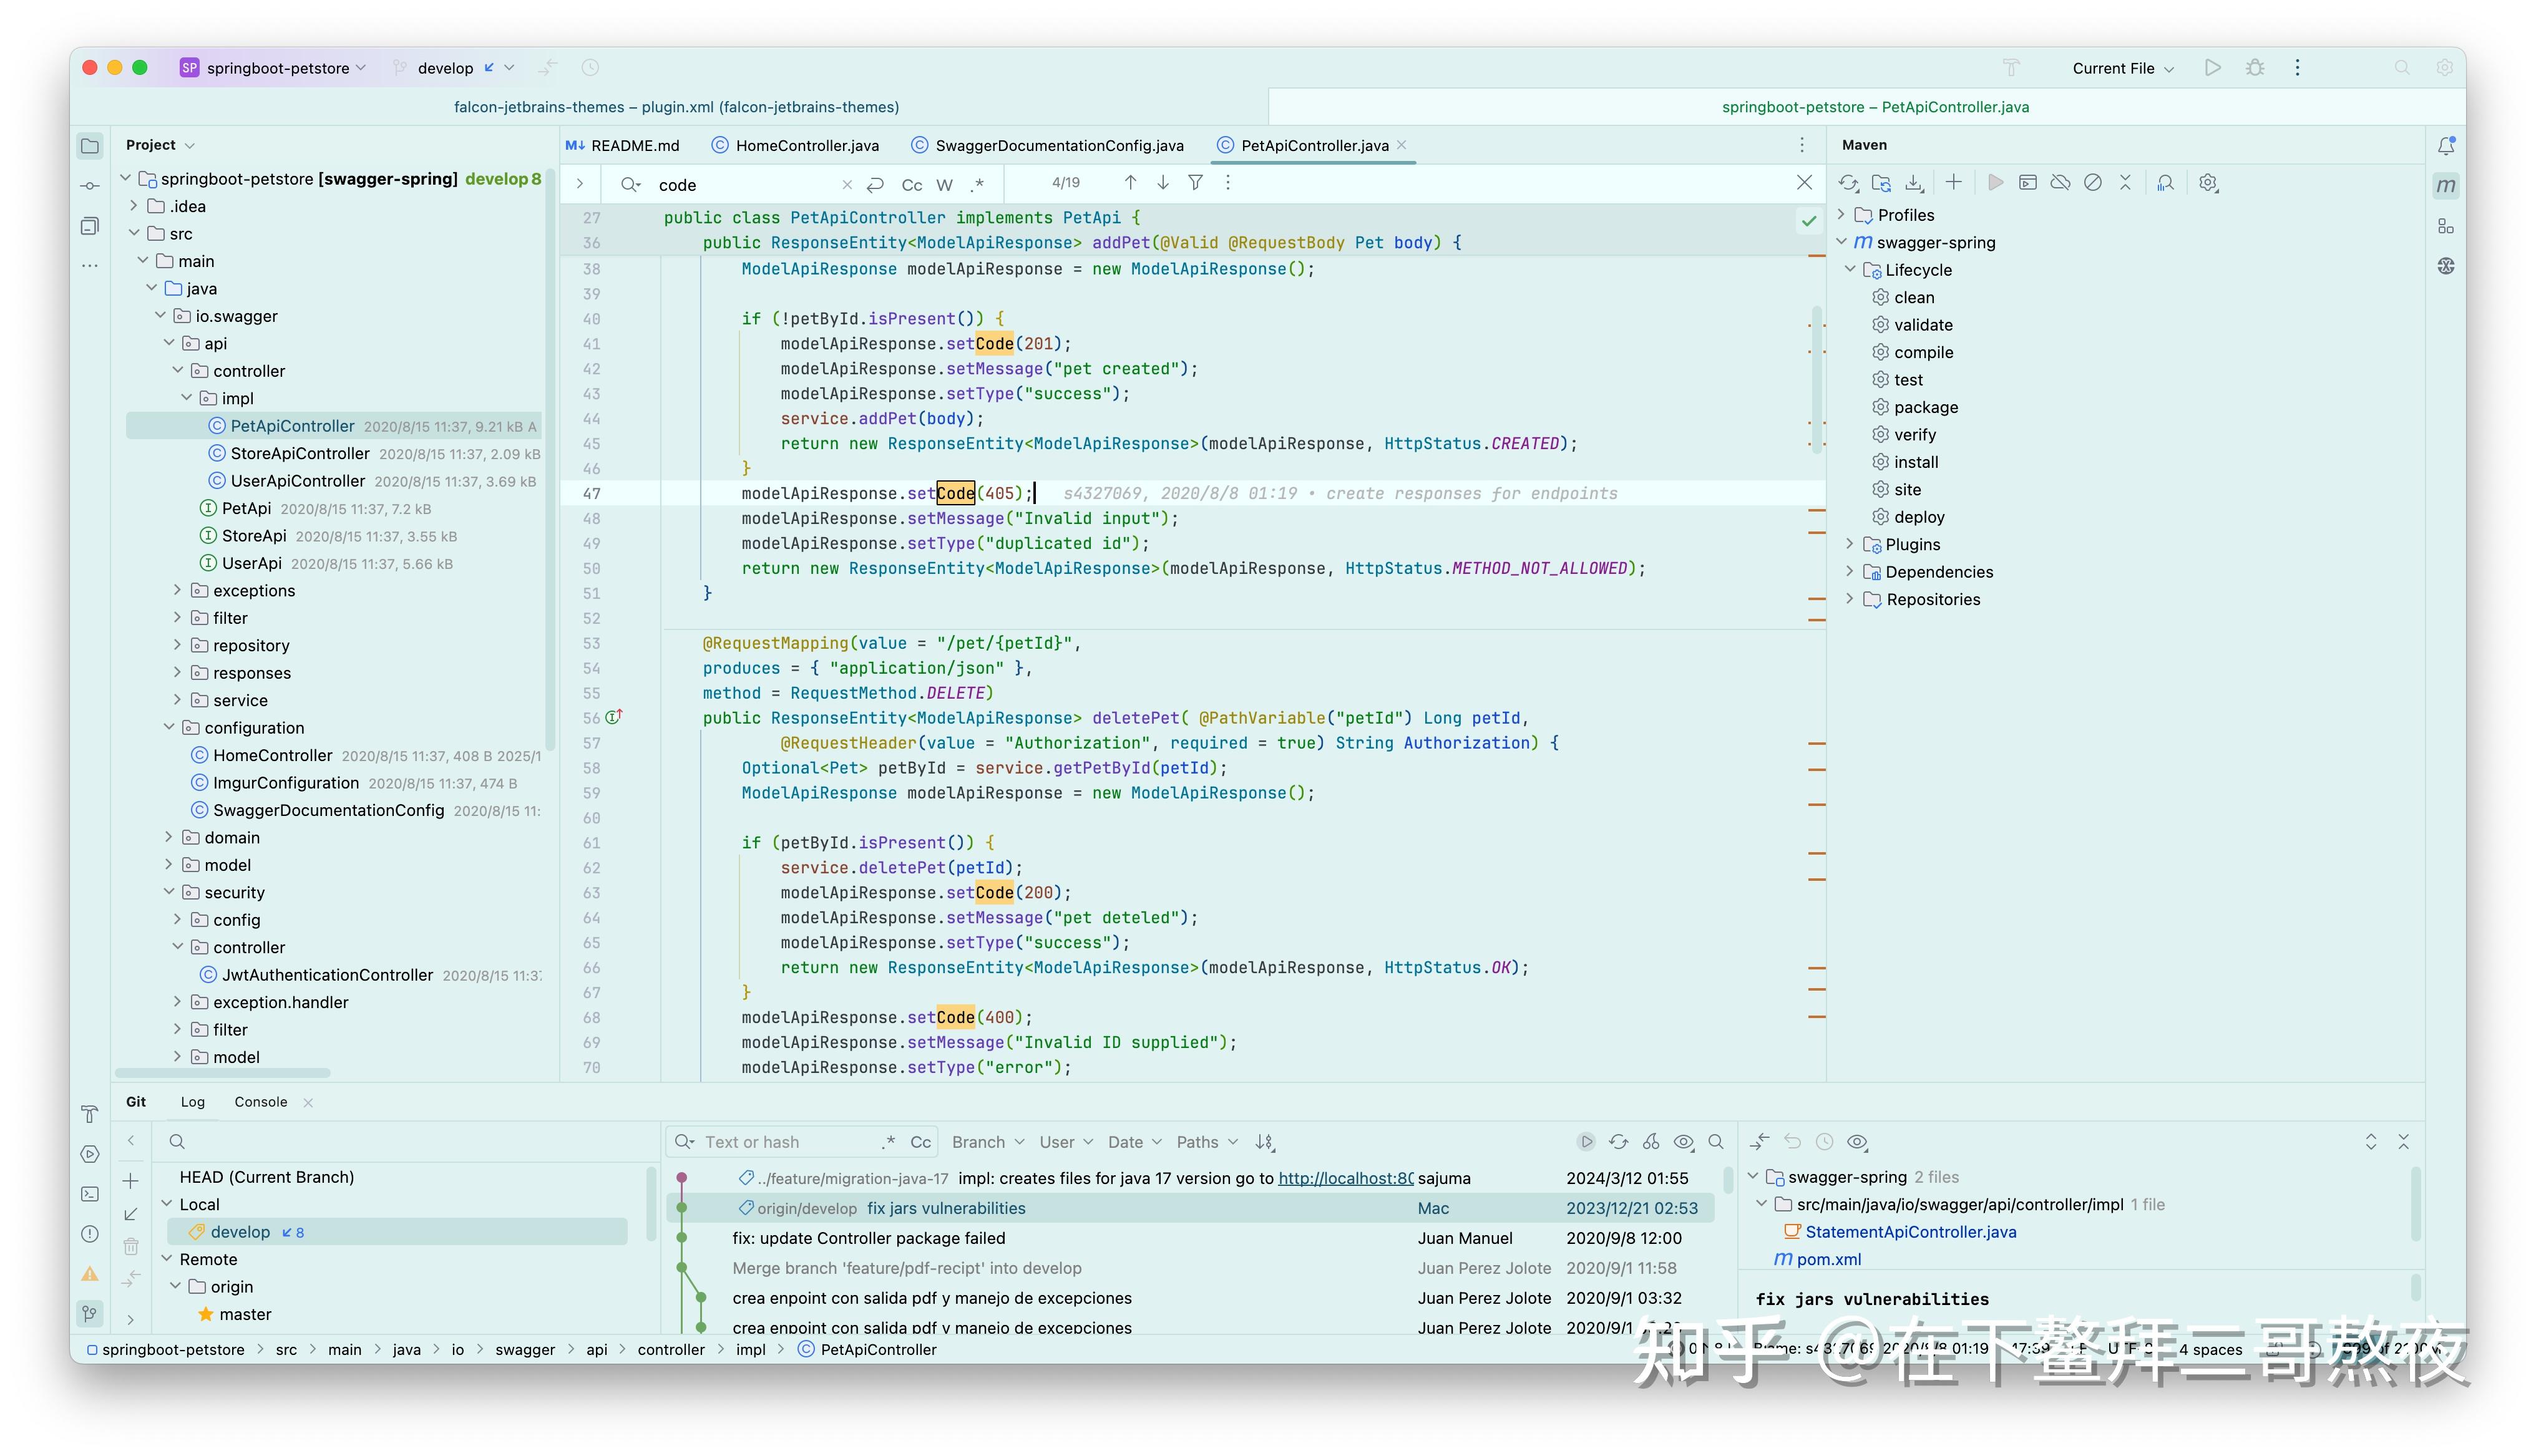This screenshot has height=1456, width=2536.
Task: Download sources using Maven panel icon
Action: coord(1915,183)
